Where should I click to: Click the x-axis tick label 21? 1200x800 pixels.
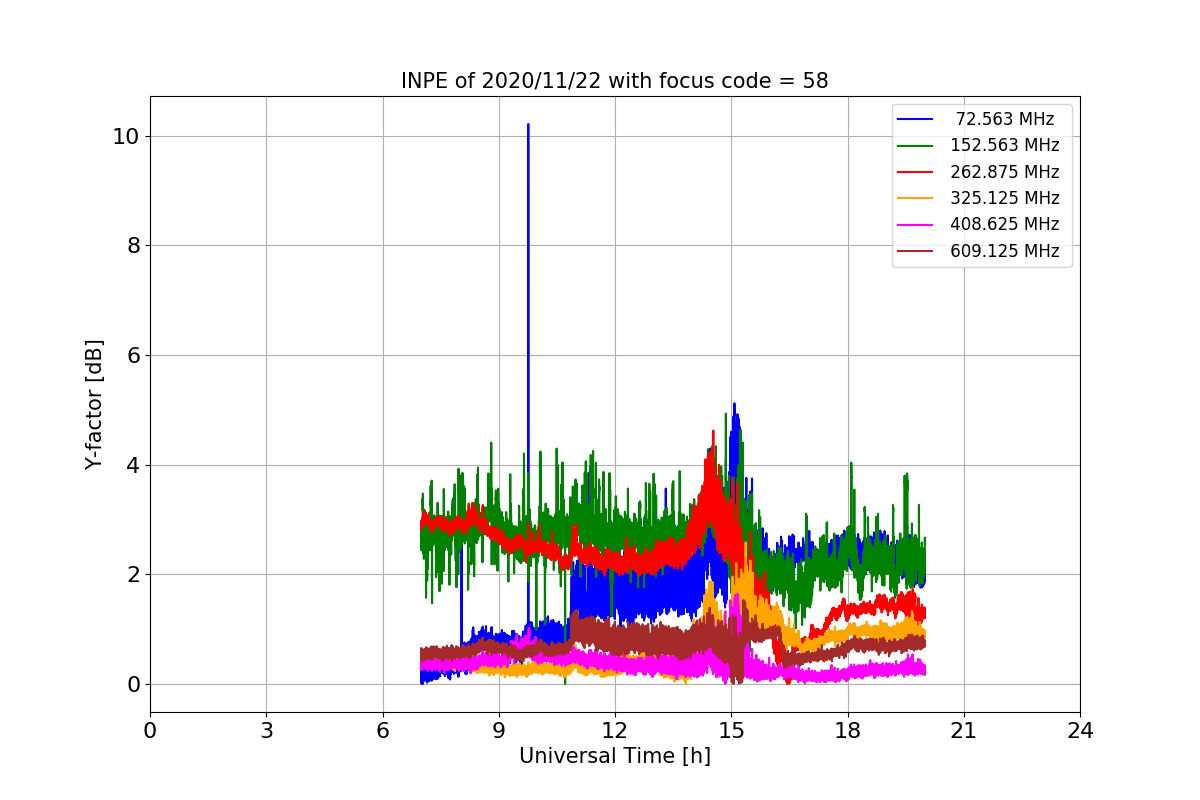pyautogui.click(x=964, y=730)
